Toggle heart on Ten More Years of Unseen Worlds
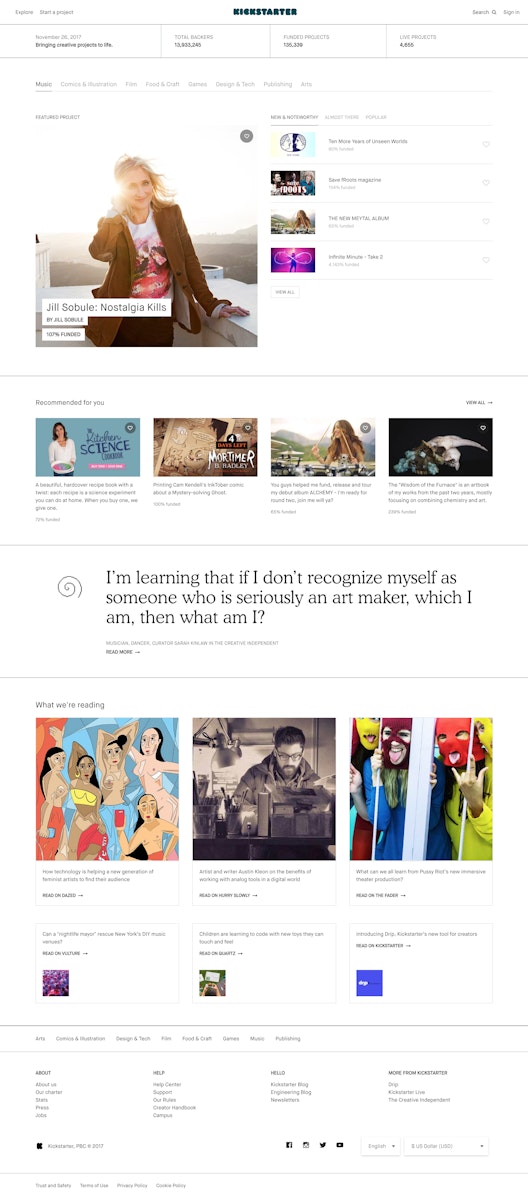Screen dimensions: 528x1200 [x=486, y=145]
